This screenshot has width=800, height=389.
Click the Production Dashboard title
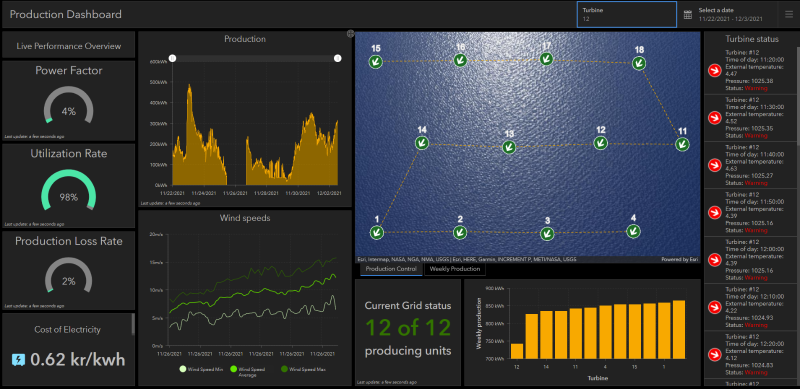[x=66, y=14]
